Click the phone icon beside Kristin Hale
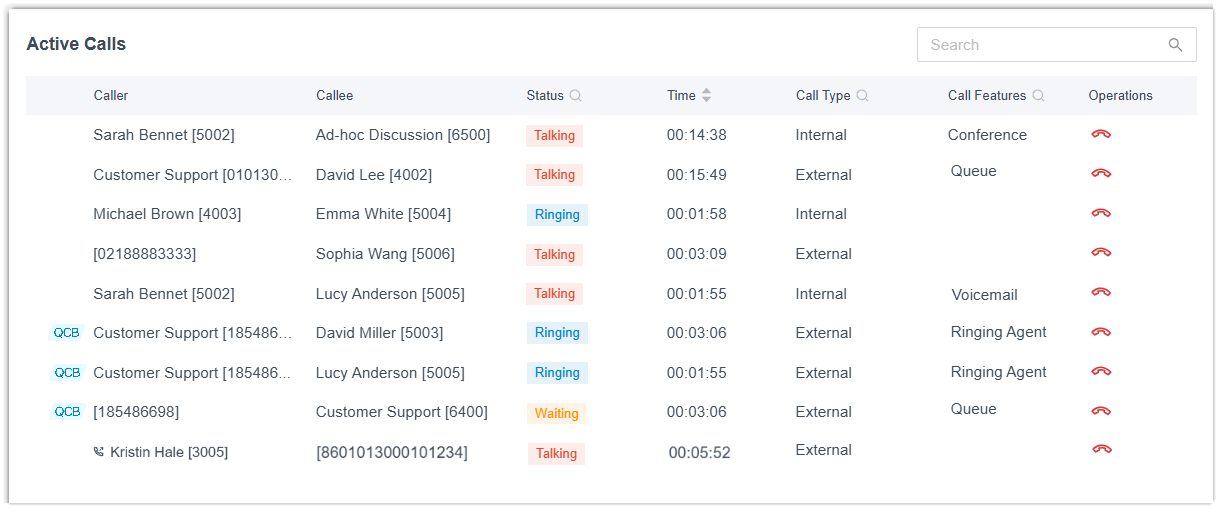Screen dimensions: 1222x512 pos(98,452)
